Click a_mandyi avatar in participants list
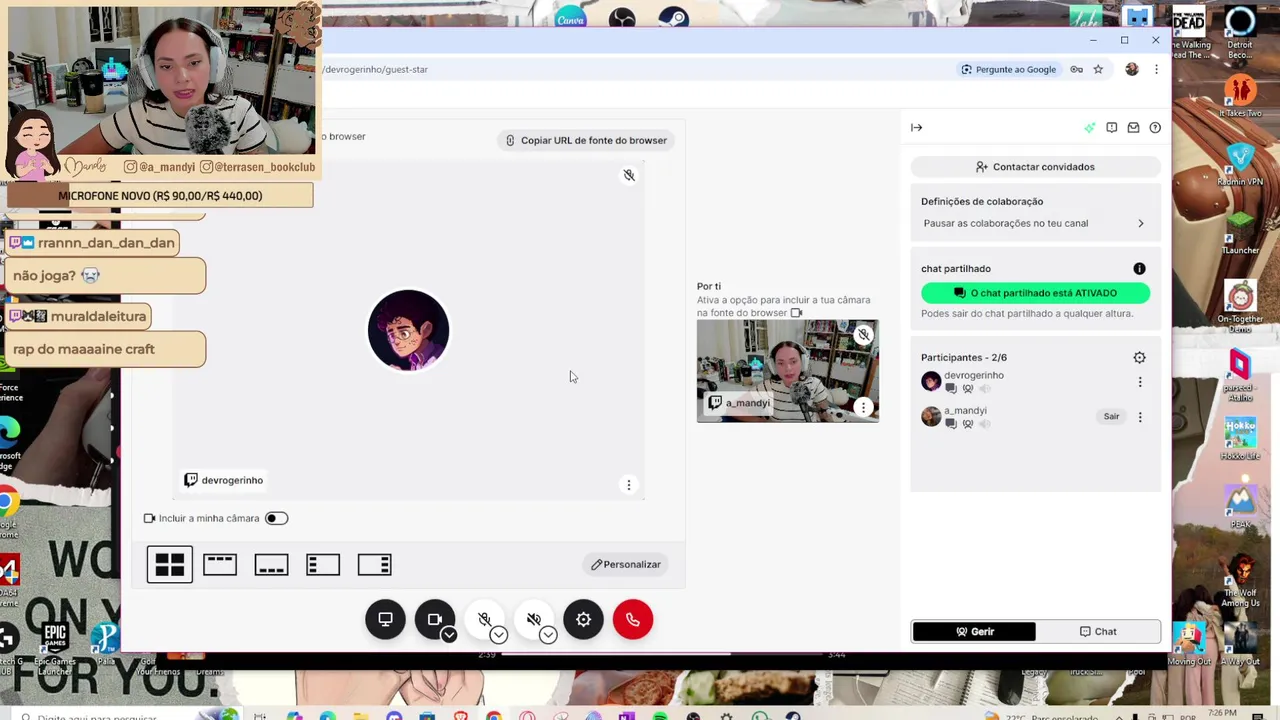This screenshot has width=1280, height=720. [931, 417]
